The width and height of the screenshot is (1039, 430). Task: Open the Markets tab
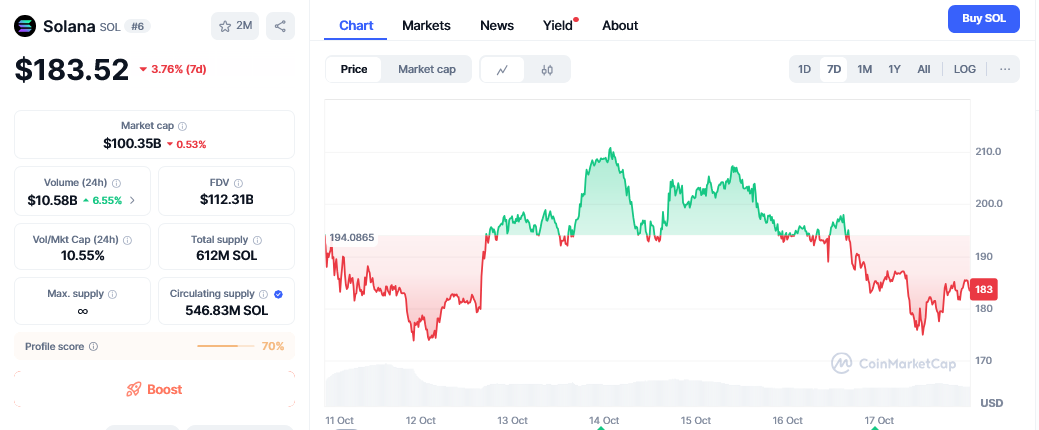click(x=426, y=25)
